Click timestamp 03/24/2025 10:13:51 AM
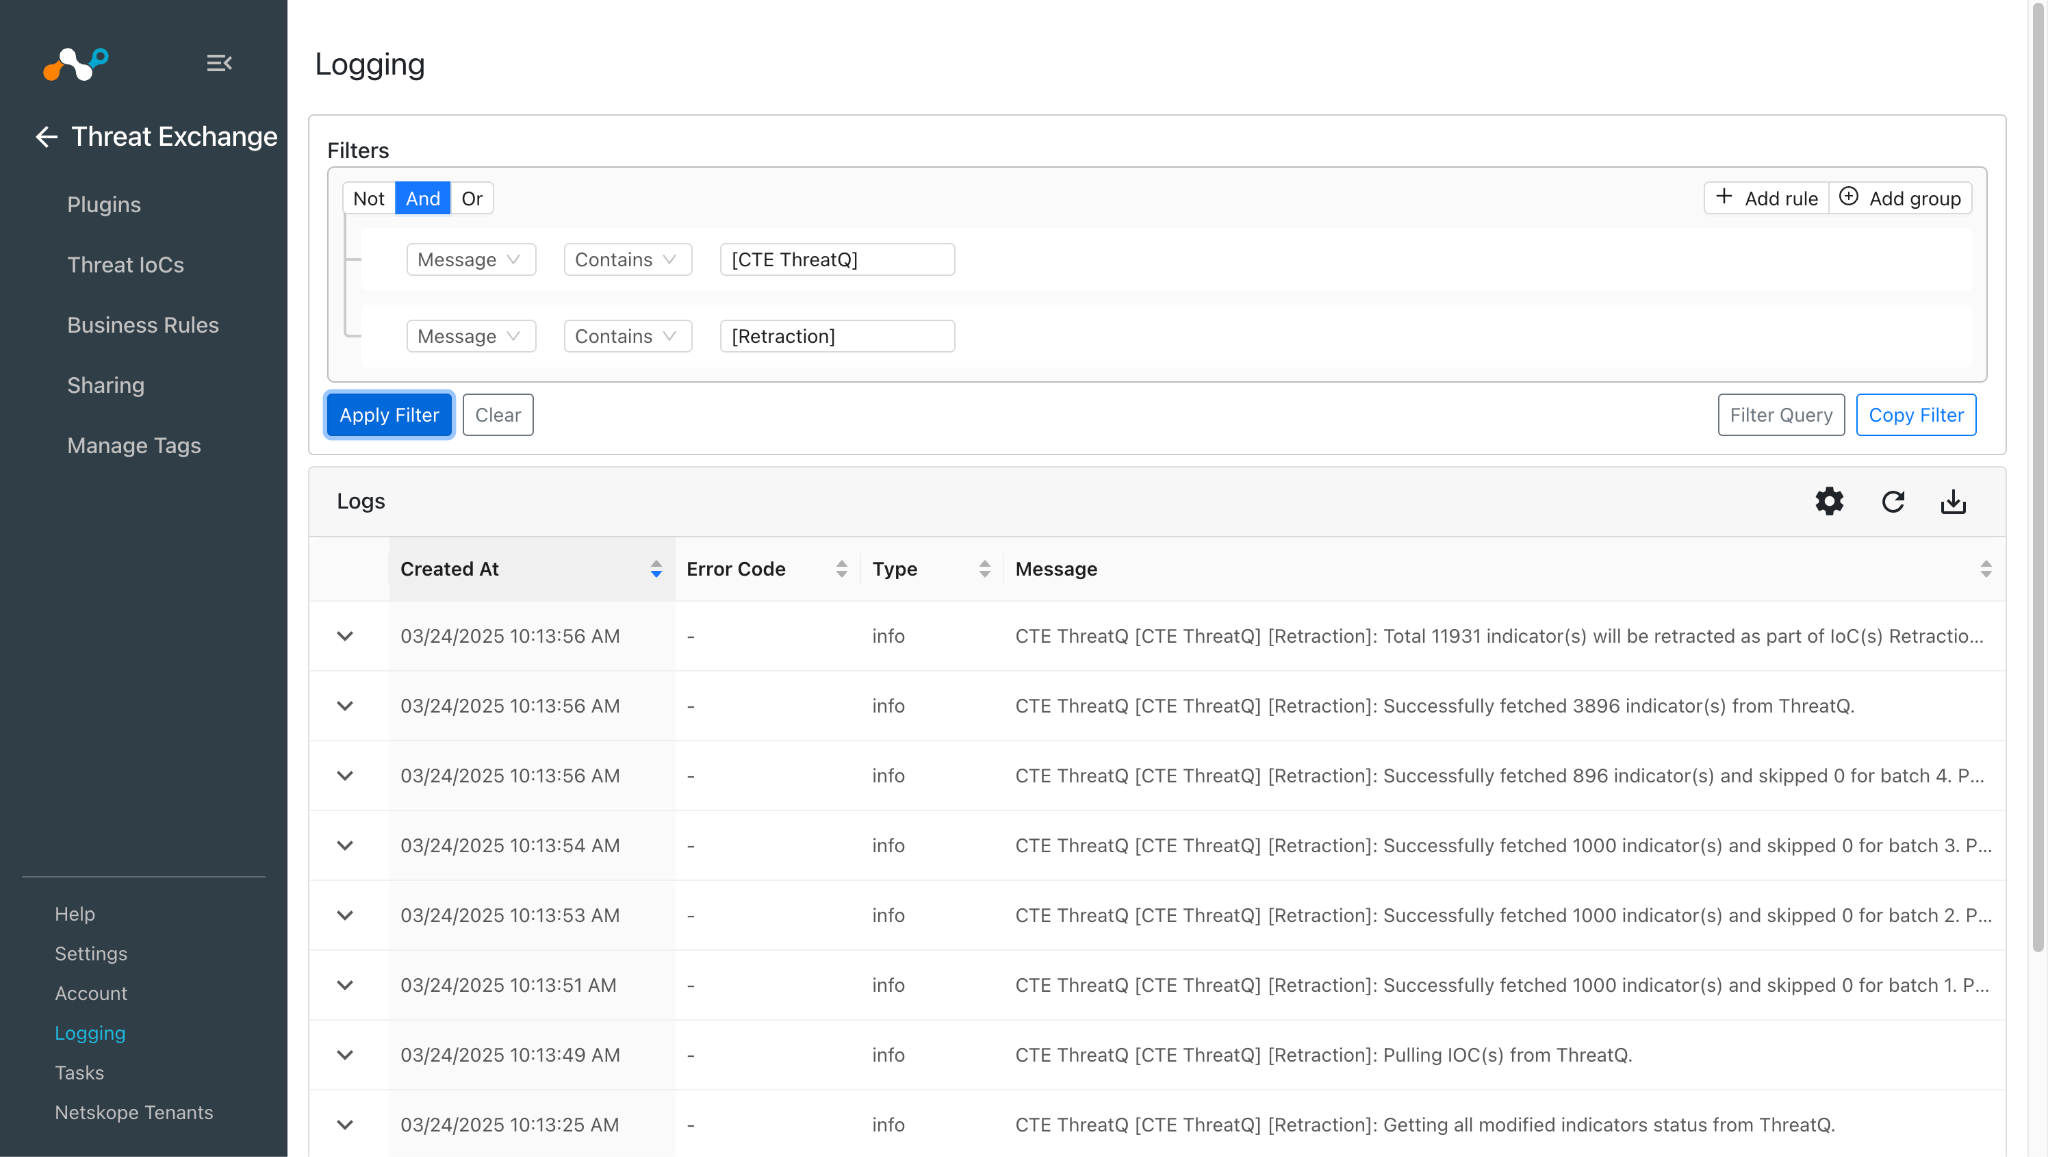 pos(509,985)
